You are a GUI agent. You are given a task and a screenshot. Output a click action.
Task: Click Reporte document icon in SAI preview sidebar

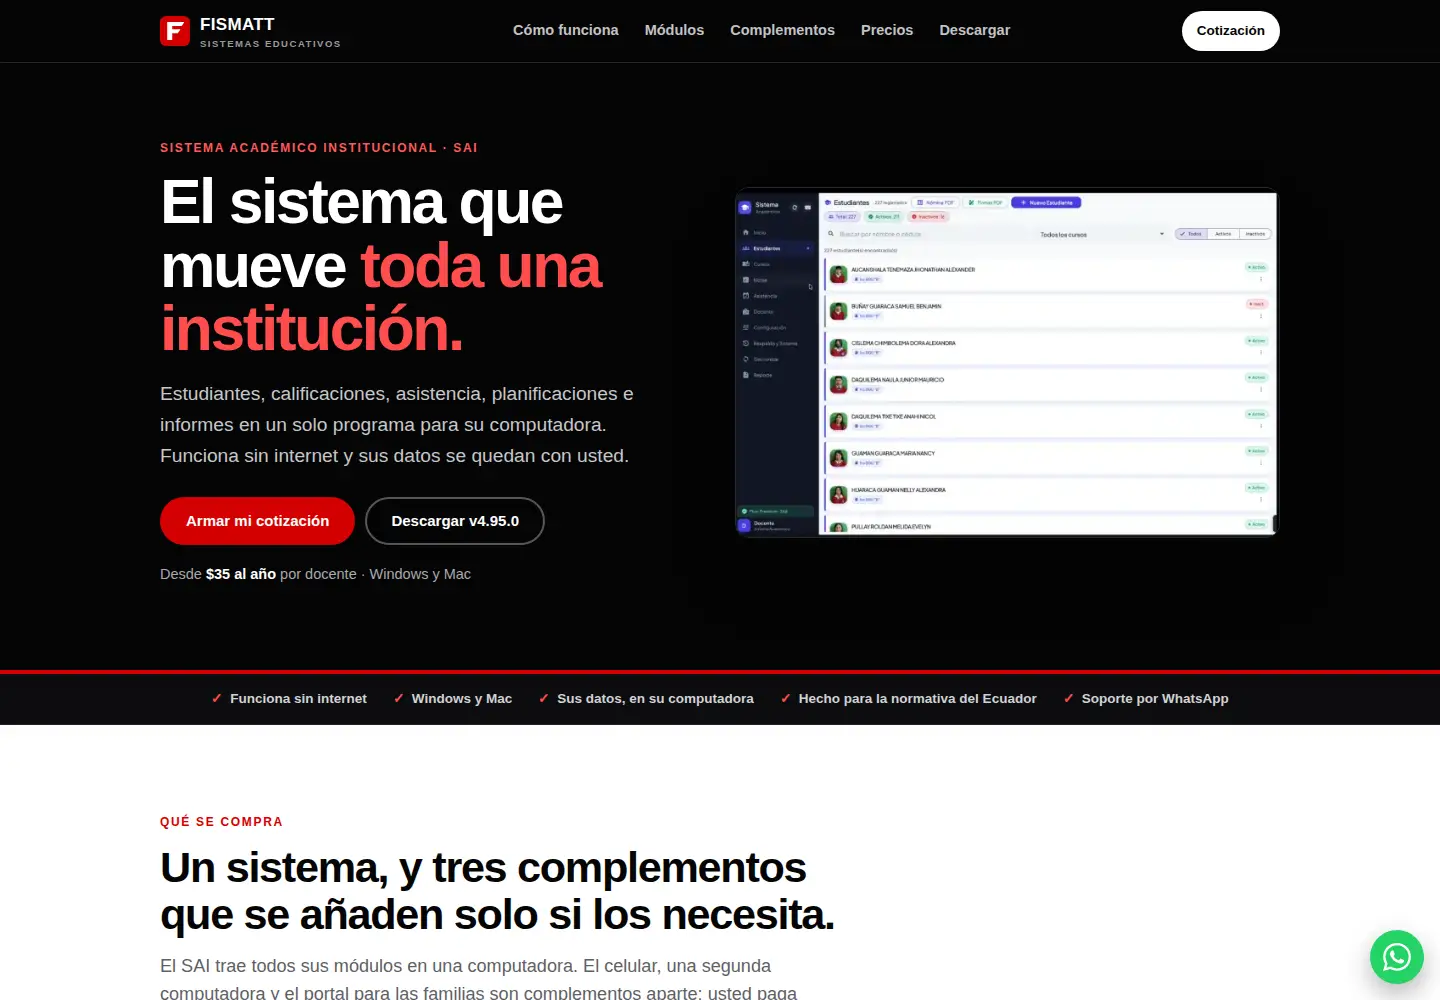(746, 375)
